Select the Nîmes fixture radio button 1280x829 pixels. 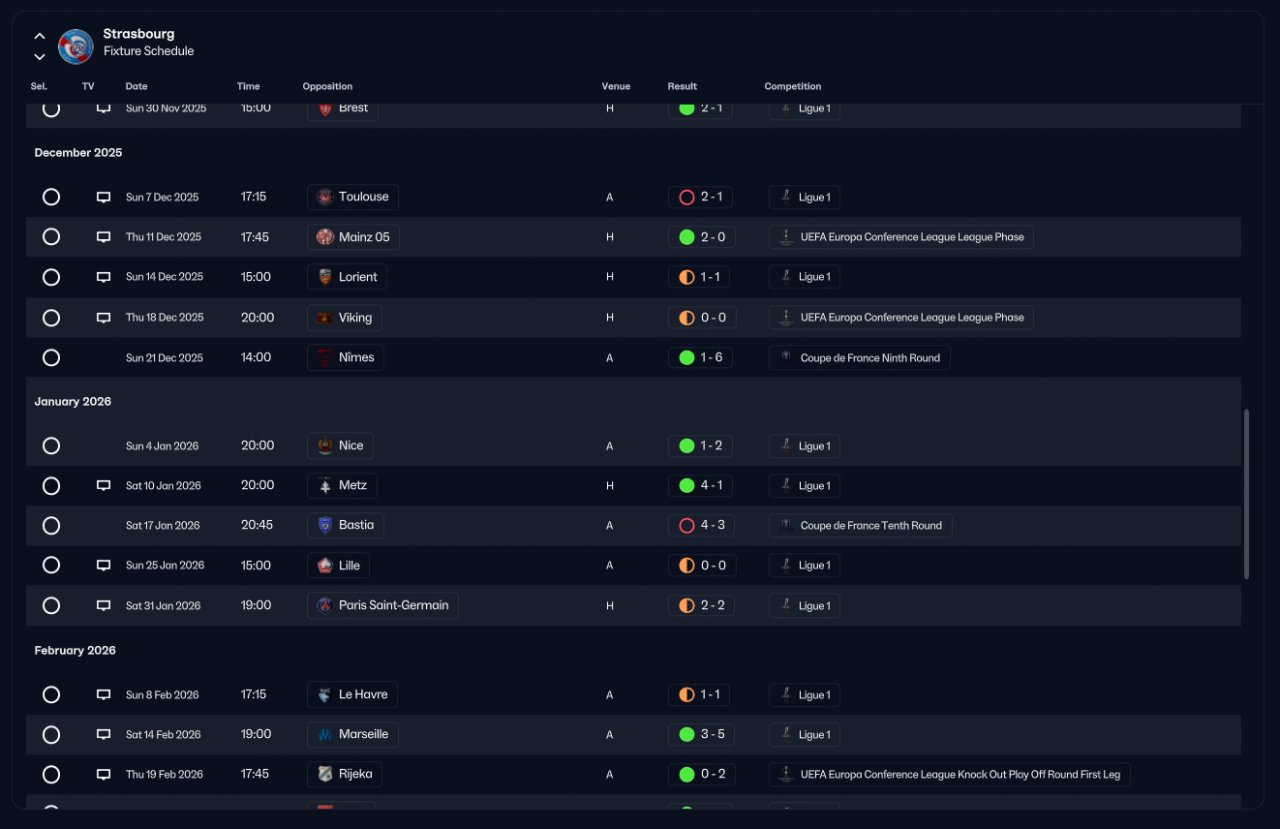[x=51, y=357]
